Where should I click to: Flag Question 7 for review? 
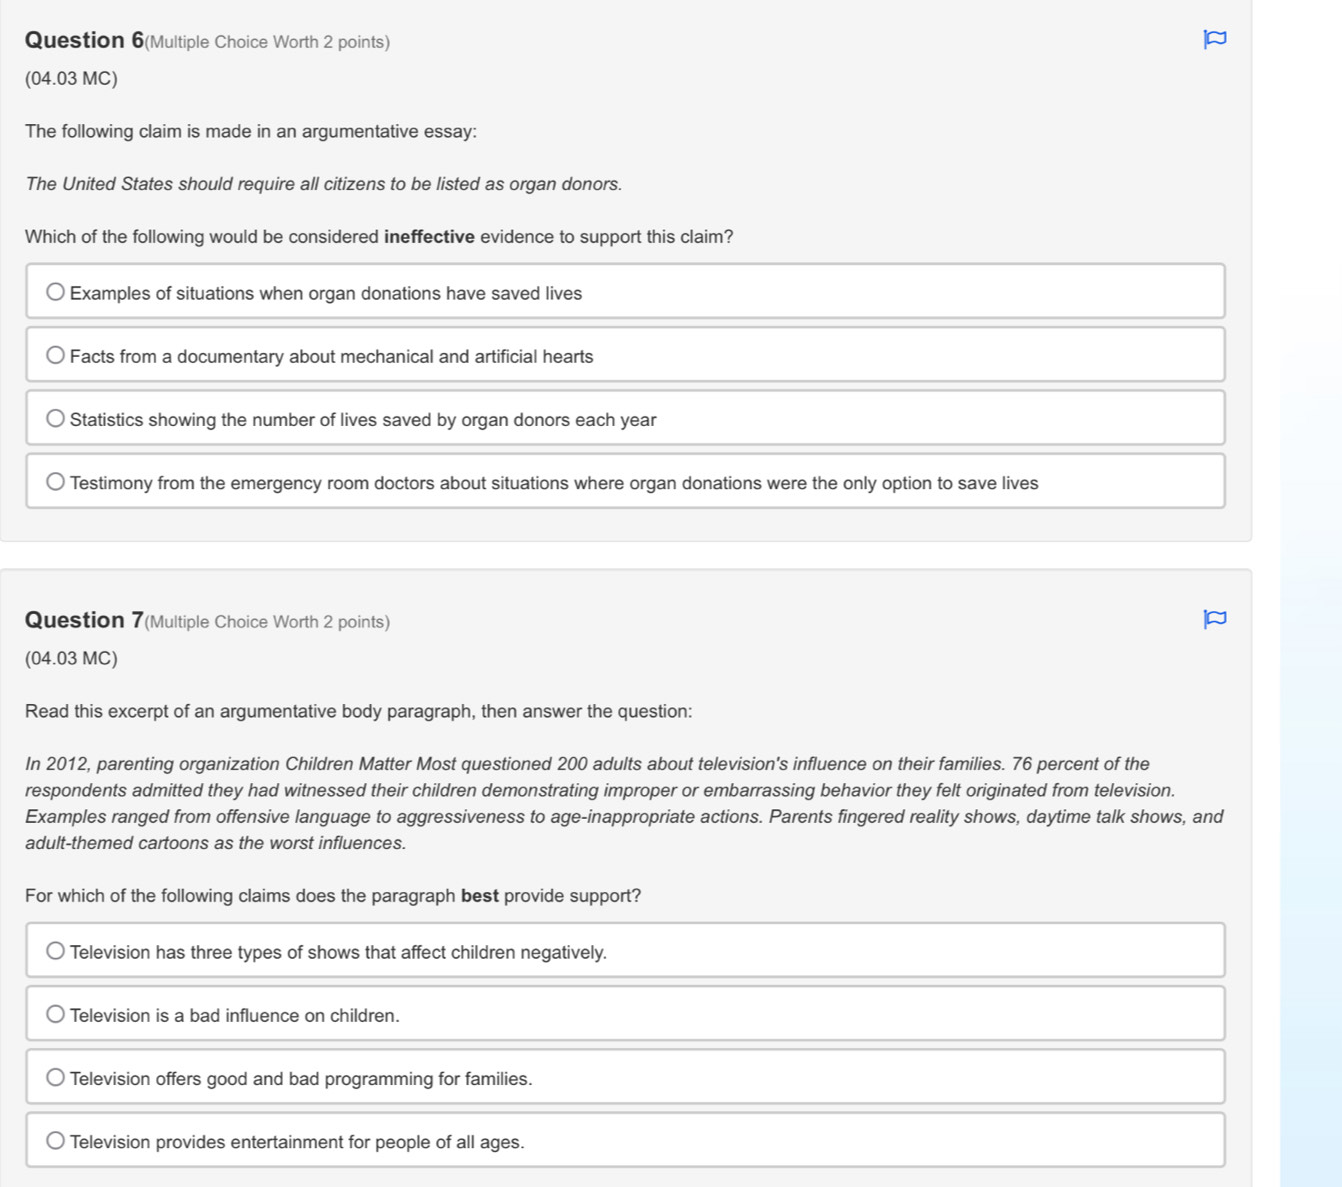click(1214, 620)
